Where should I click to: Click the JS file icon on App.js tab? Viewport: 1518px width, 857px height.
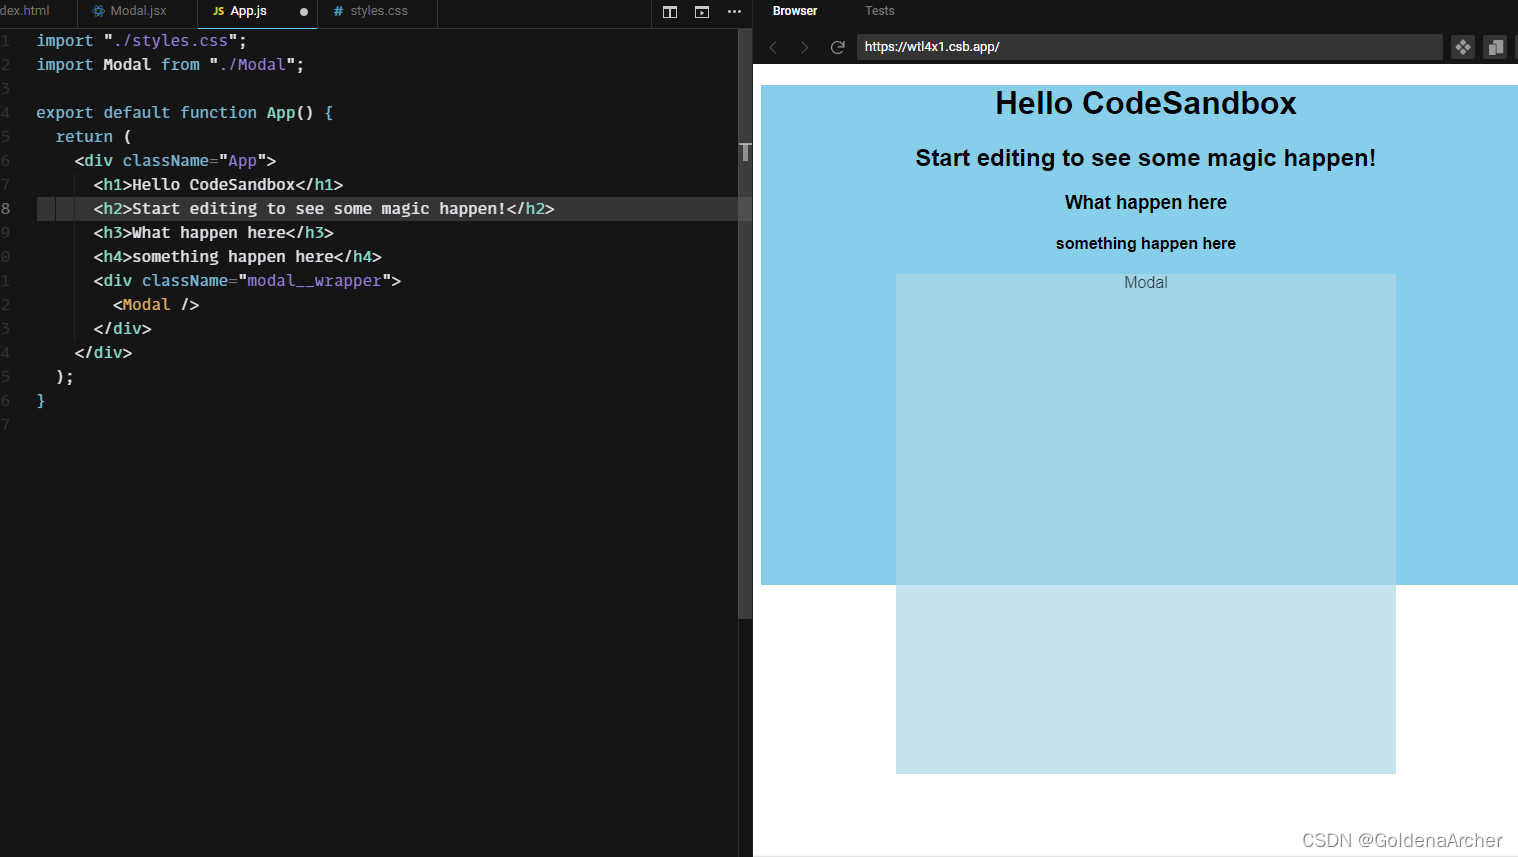[218, 12]
